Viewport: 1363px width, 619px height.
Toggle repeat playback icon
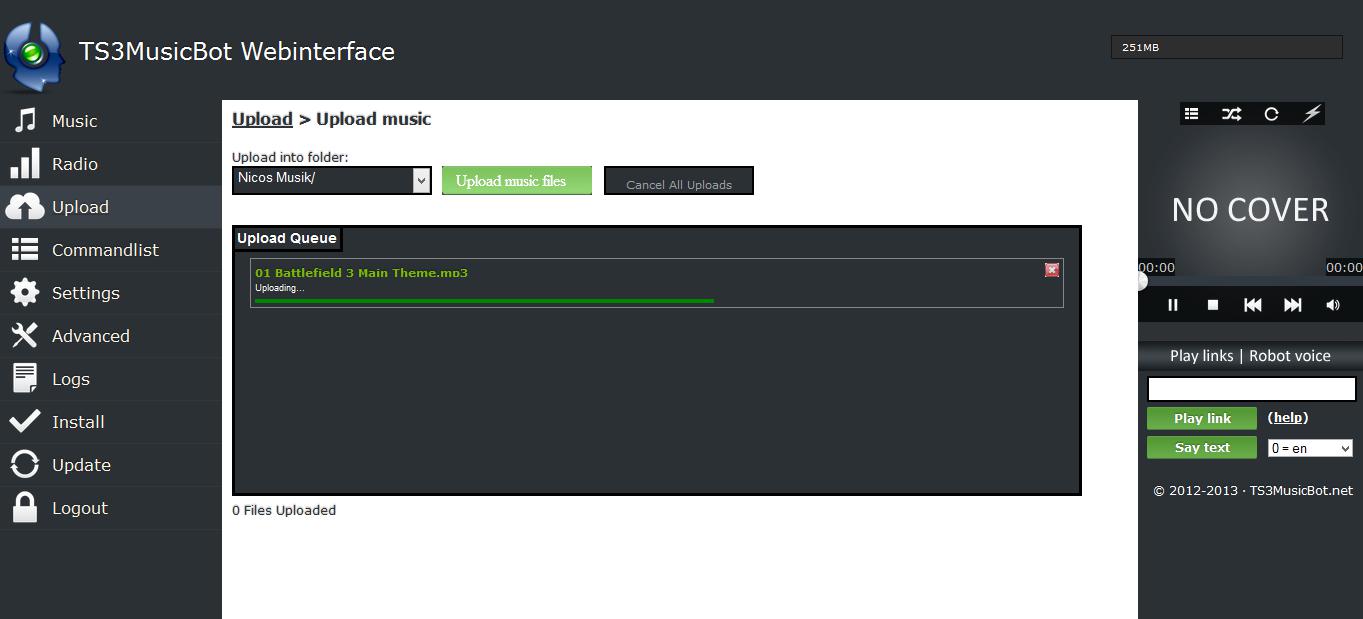pos(1271,114)
